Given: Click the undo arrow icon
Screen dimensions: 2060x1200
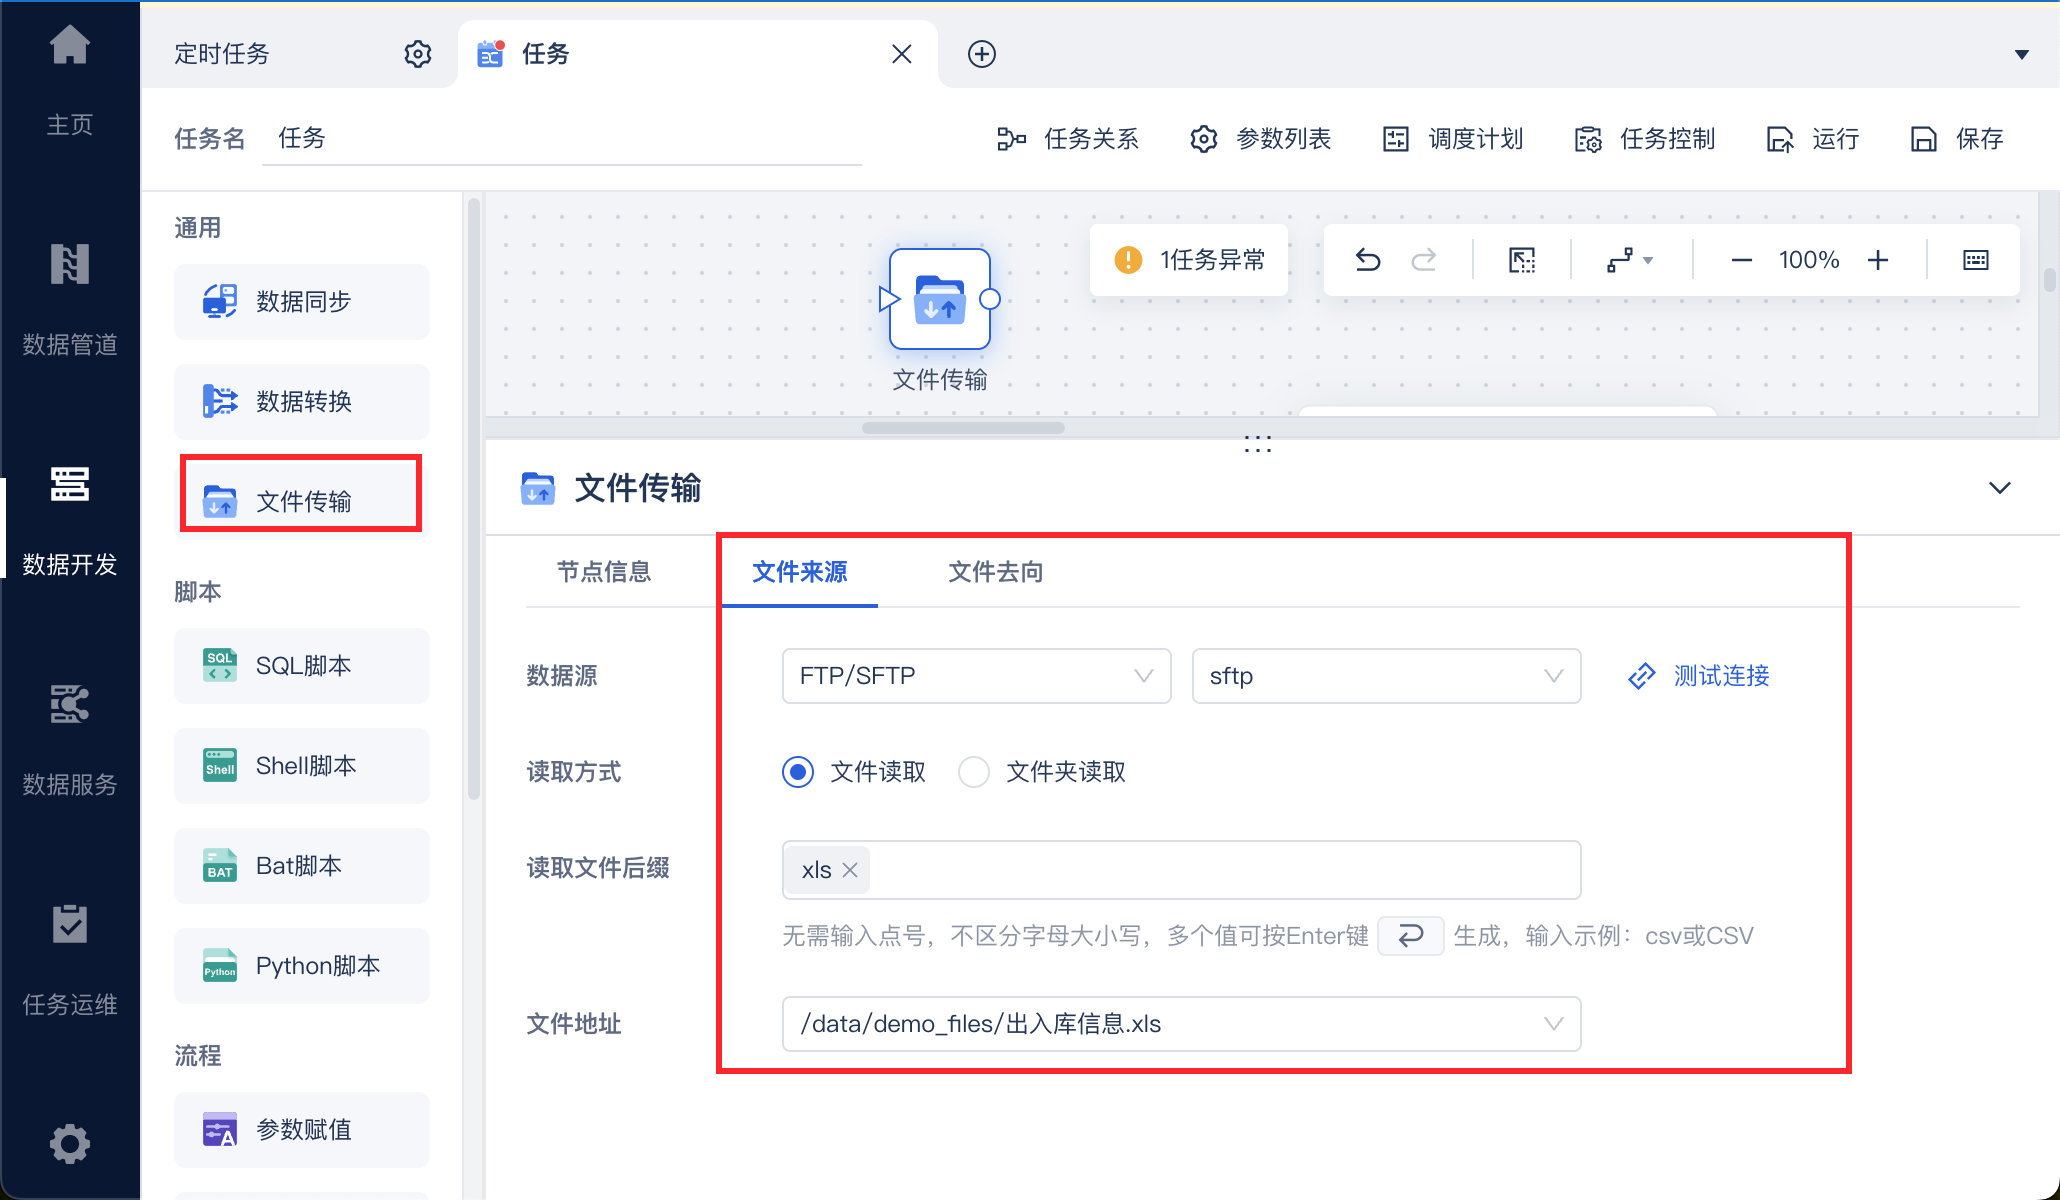Looking at the screenshot, I should pyautogui.click(x=1367, y=260).
